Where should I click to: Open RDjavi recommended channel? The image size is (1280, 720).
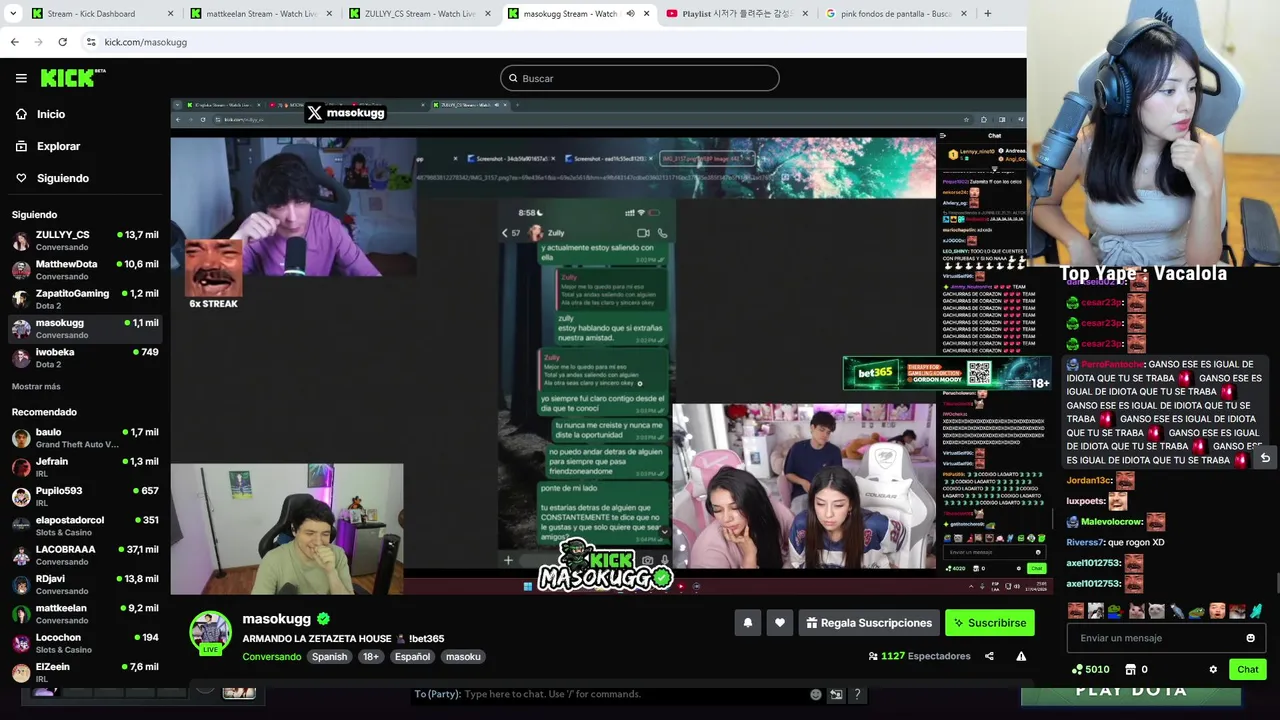(x=85, y=584)
